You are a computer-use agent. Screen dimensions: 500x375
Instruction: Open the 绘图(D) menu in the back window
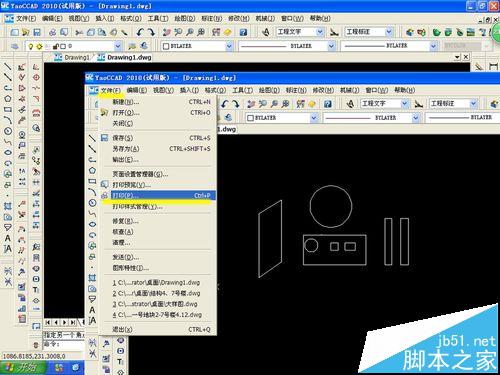tap(185, 18)
